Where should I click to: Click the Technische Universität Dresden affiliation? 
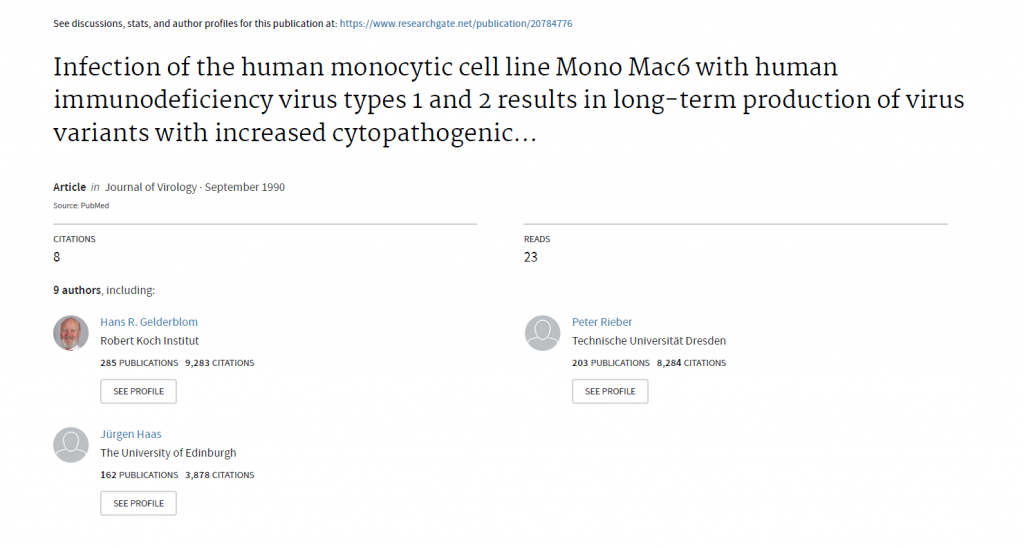point(649,341)
